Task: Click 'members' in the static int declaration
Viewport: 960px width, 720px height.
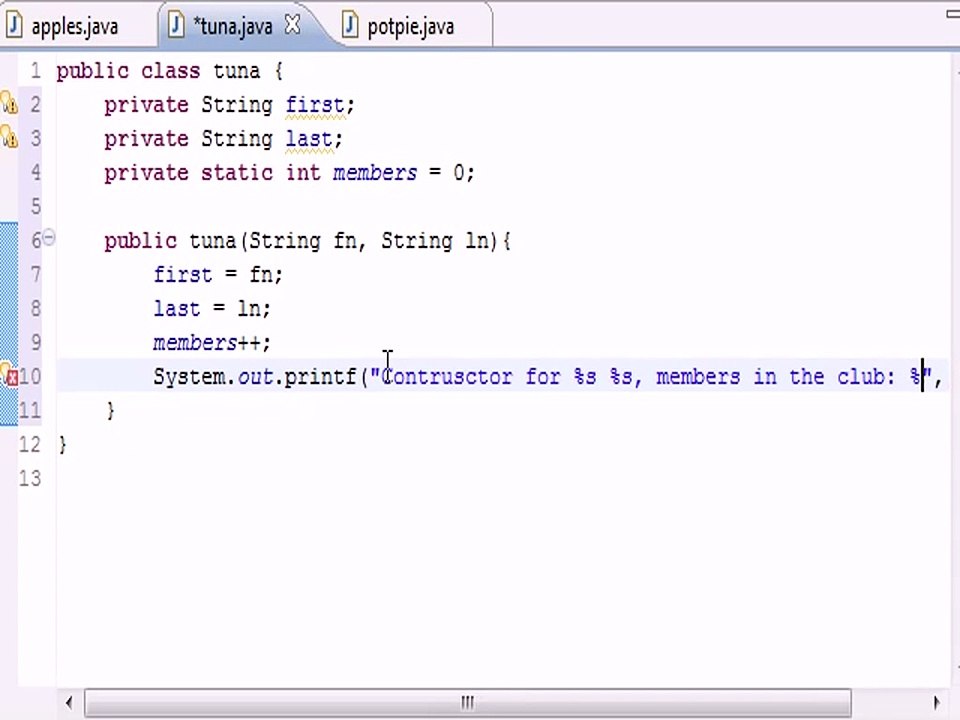Action: pyautogui.click(x=375, y=173)
